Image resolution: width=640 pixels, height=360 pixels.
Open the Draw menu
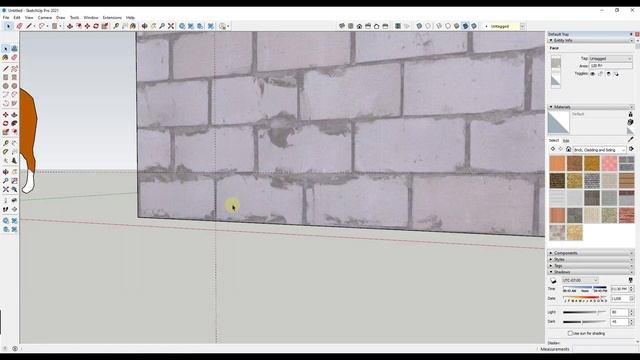(60, 18)
